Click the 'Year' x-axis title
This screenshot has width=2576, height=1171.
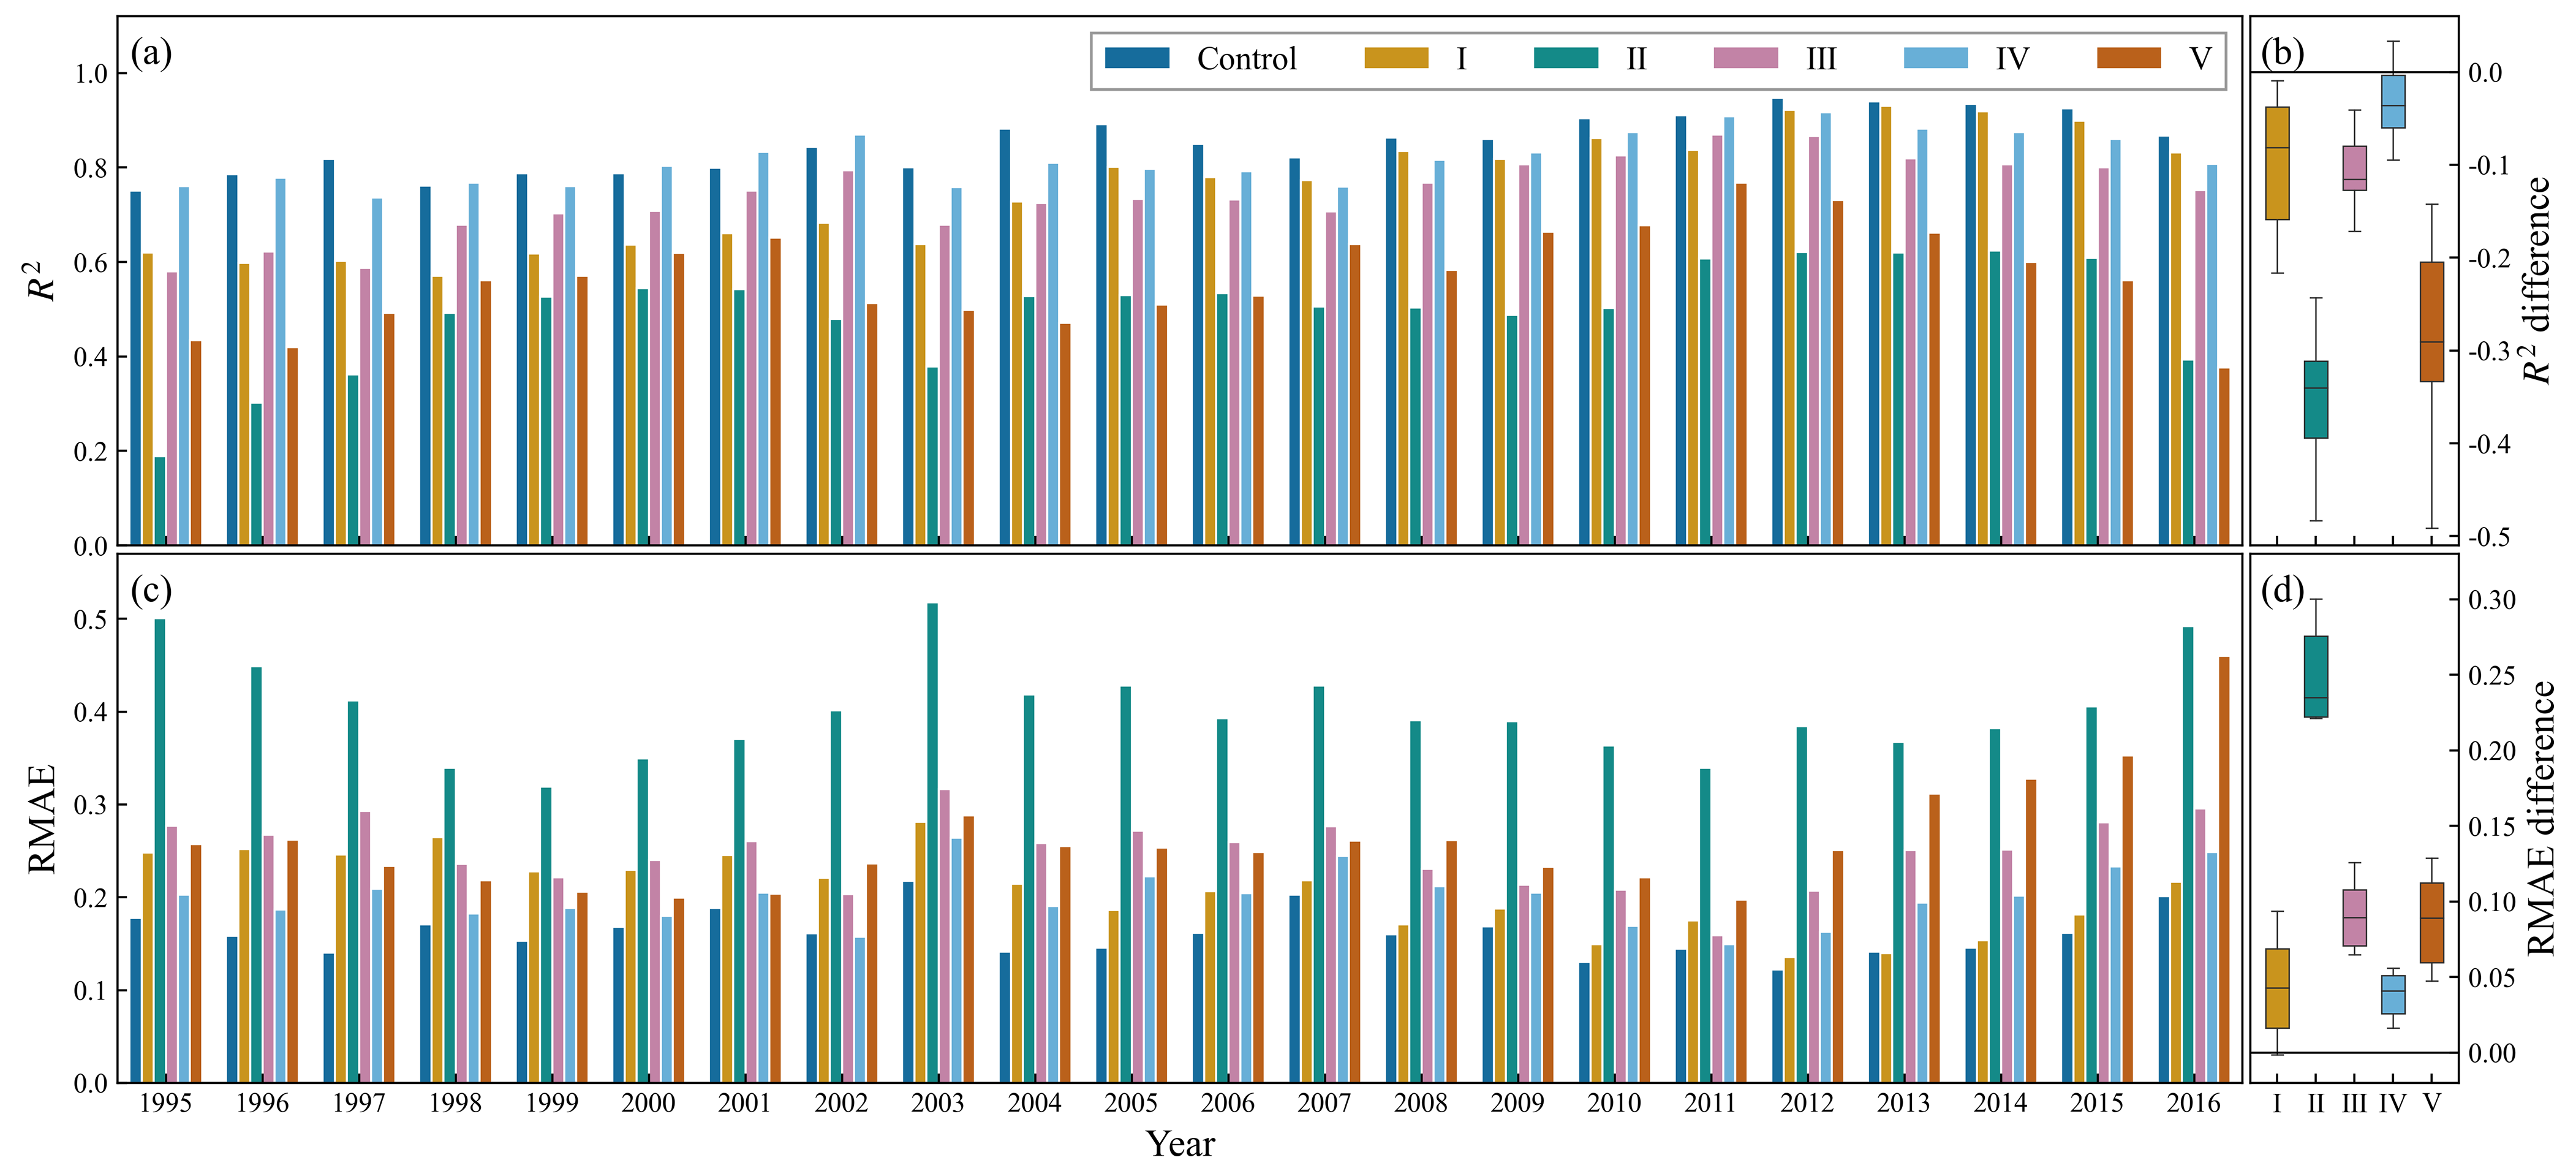pos(1180,1144)
